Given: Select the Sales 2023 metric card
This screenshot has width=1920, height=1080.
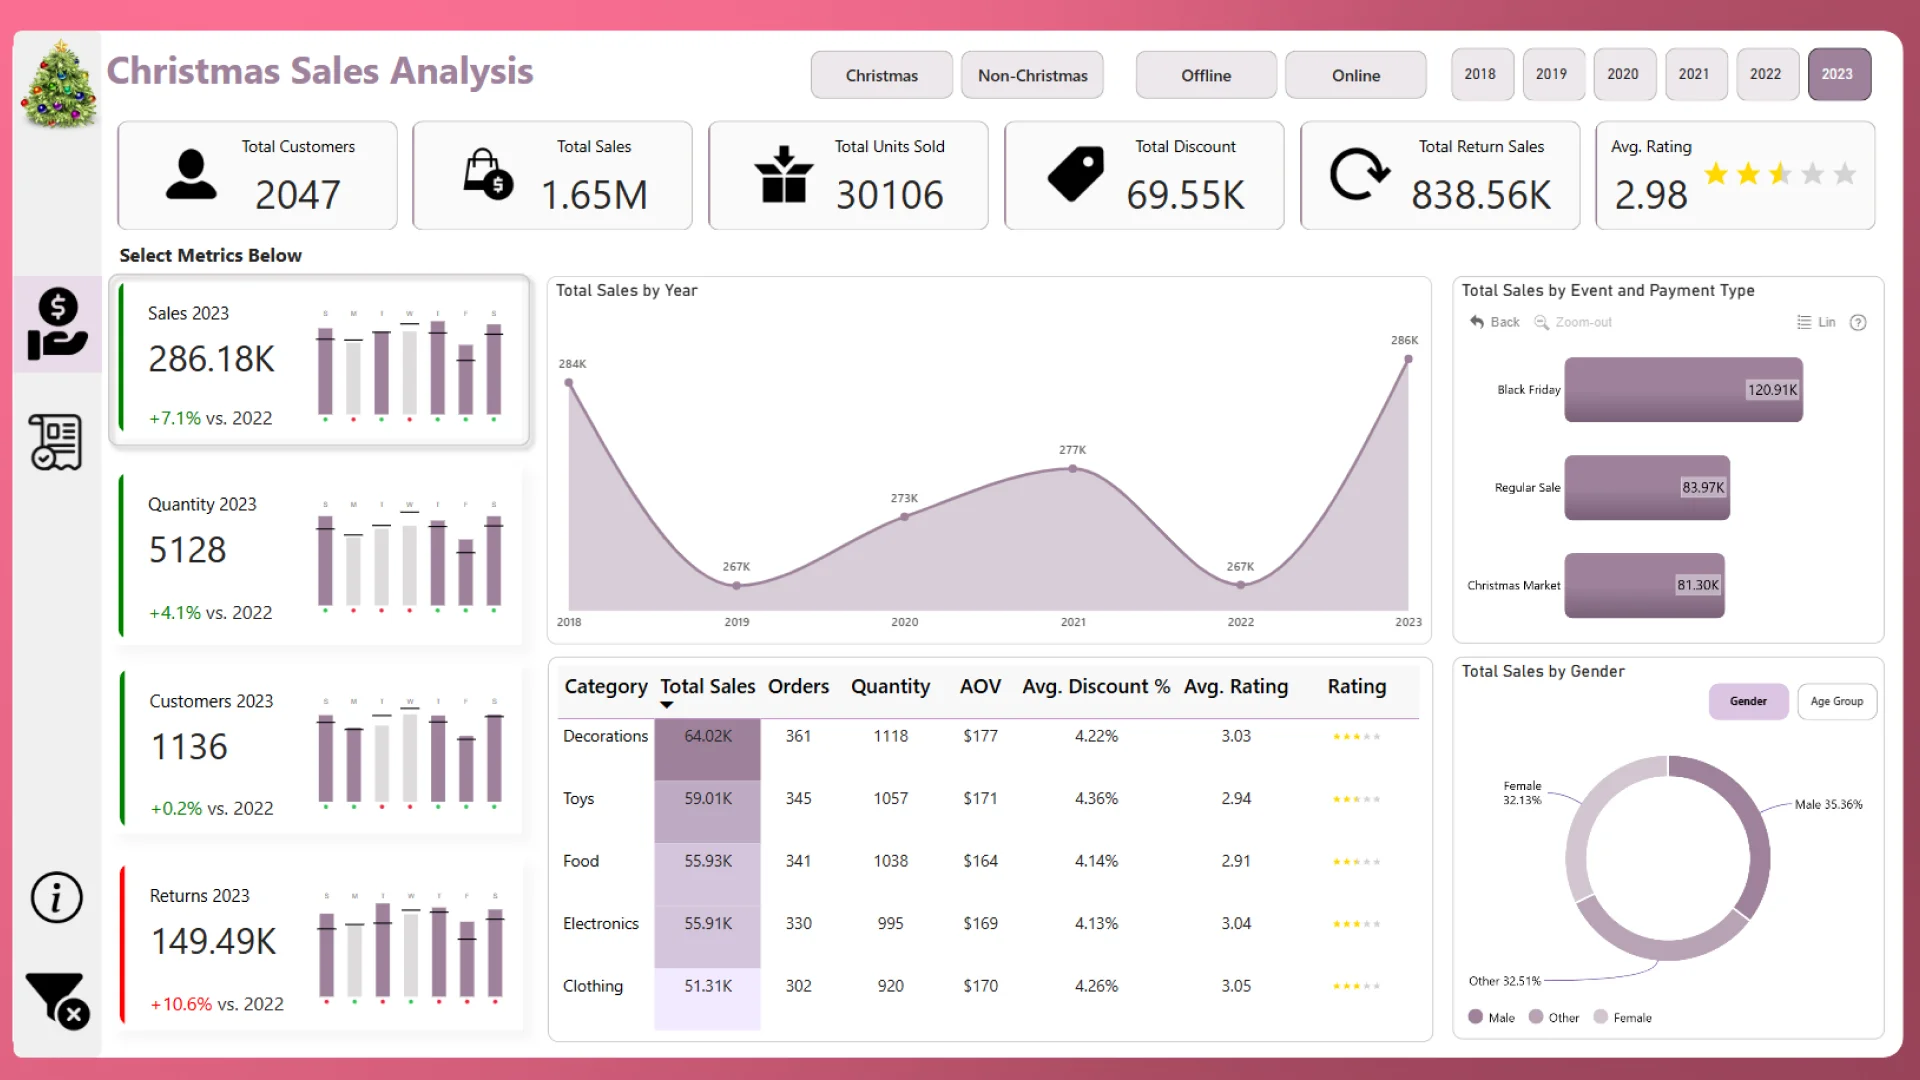Looking at the screenshot, I should click(320, 361).
